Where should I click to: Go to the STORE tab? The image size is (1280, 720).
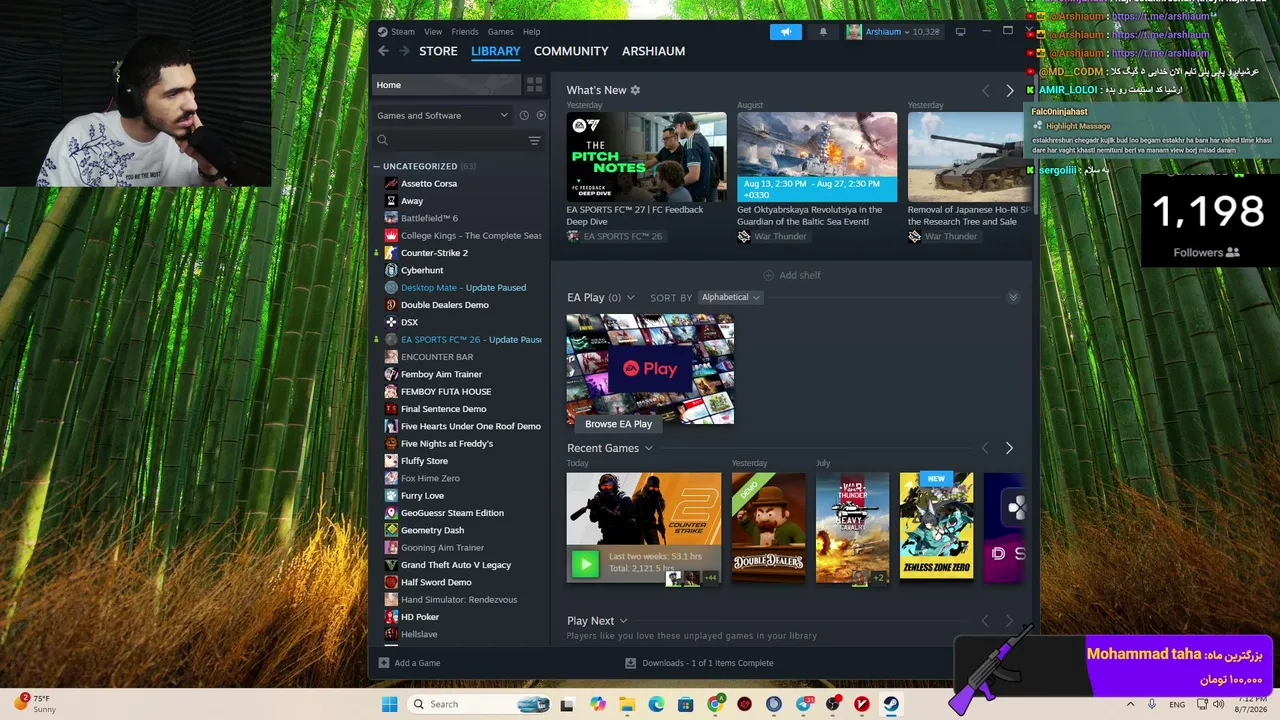pyautogui.click(x=438, y=51)
